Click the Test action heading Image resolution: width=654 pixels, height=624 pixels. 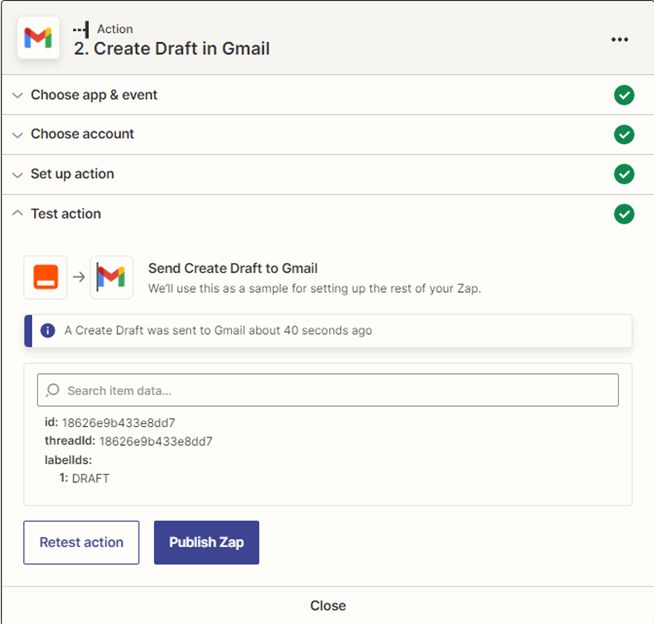[66, 214]
